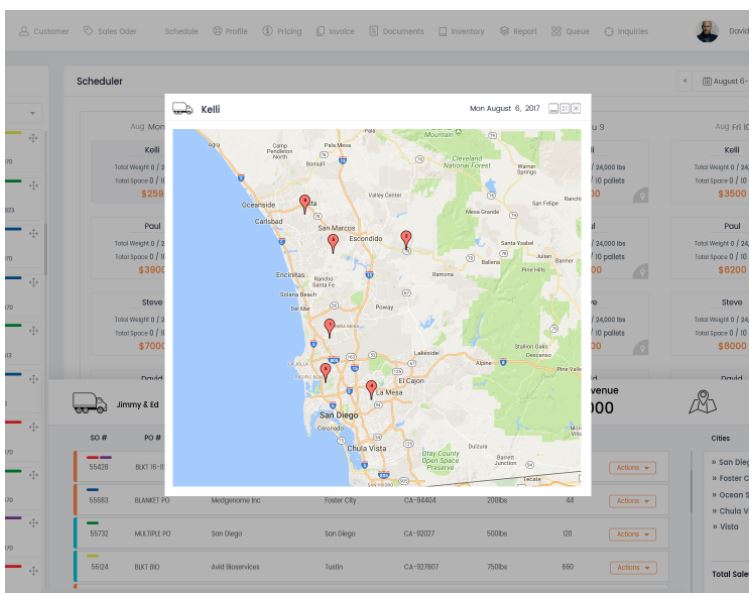755x595 pixels.
Task: Open the Inventory nav item
Action: pyautogui.click(x=461, y=31)
